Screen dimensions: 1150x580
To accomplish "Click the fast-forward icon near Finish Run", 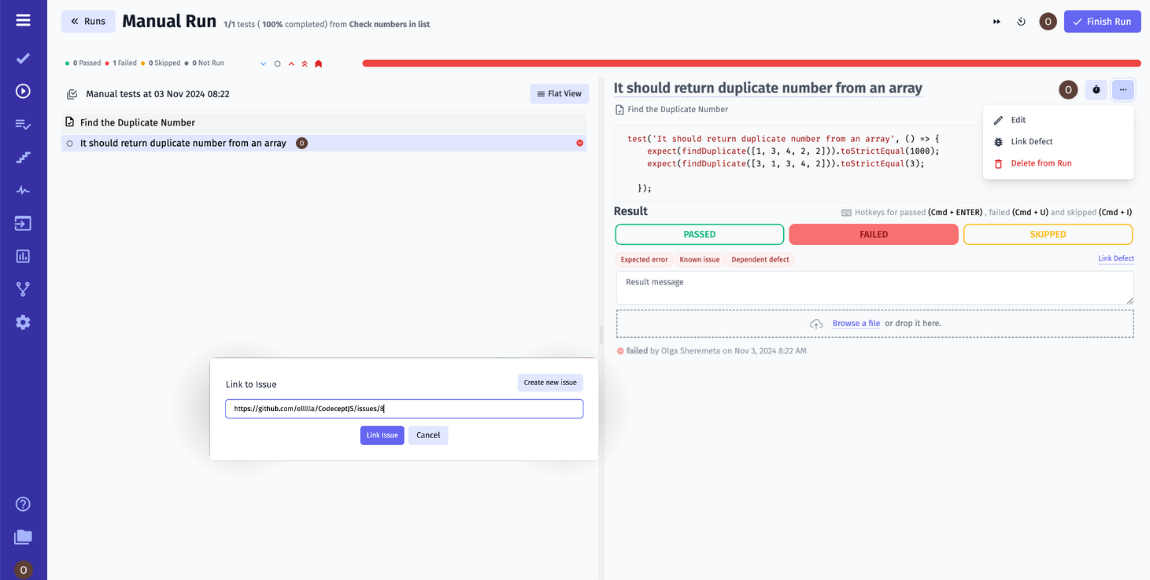I will click(996, 20).
